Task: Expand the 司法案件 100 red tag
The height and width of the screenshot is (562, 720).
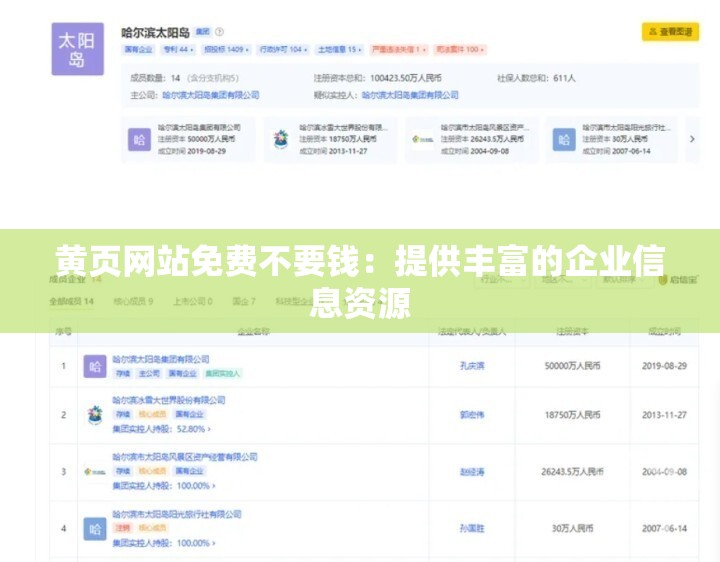Action: point(460,49)
